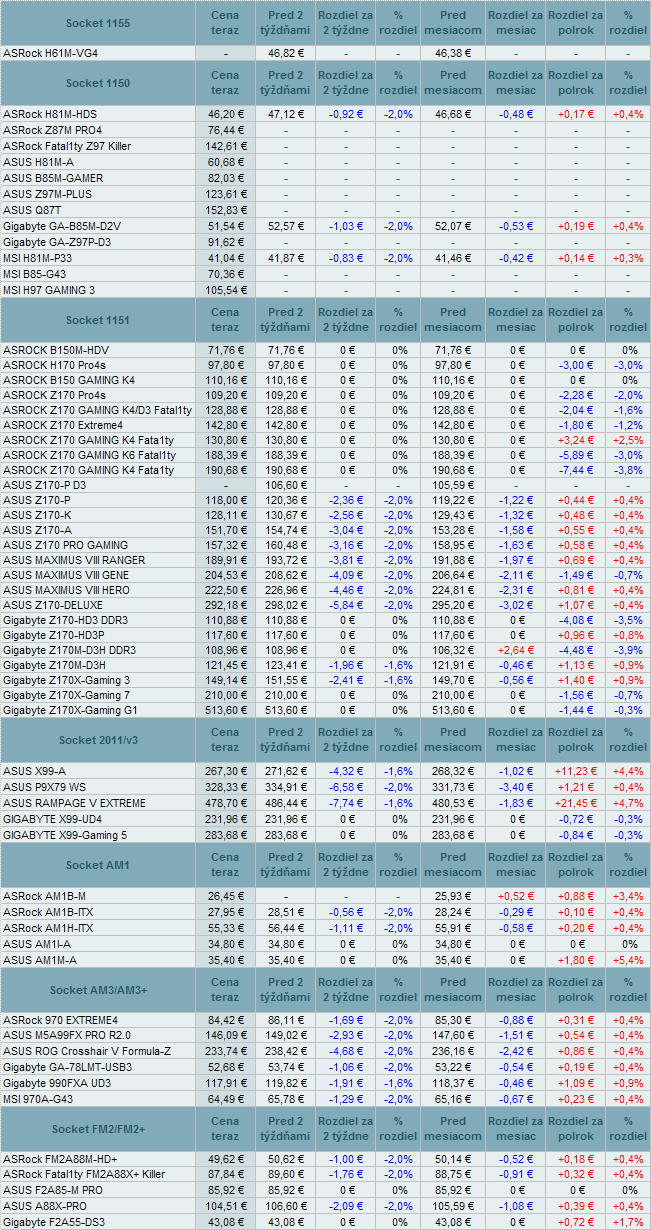Click the Socket AM3/AM3+ section header

[x=97, y=990]
